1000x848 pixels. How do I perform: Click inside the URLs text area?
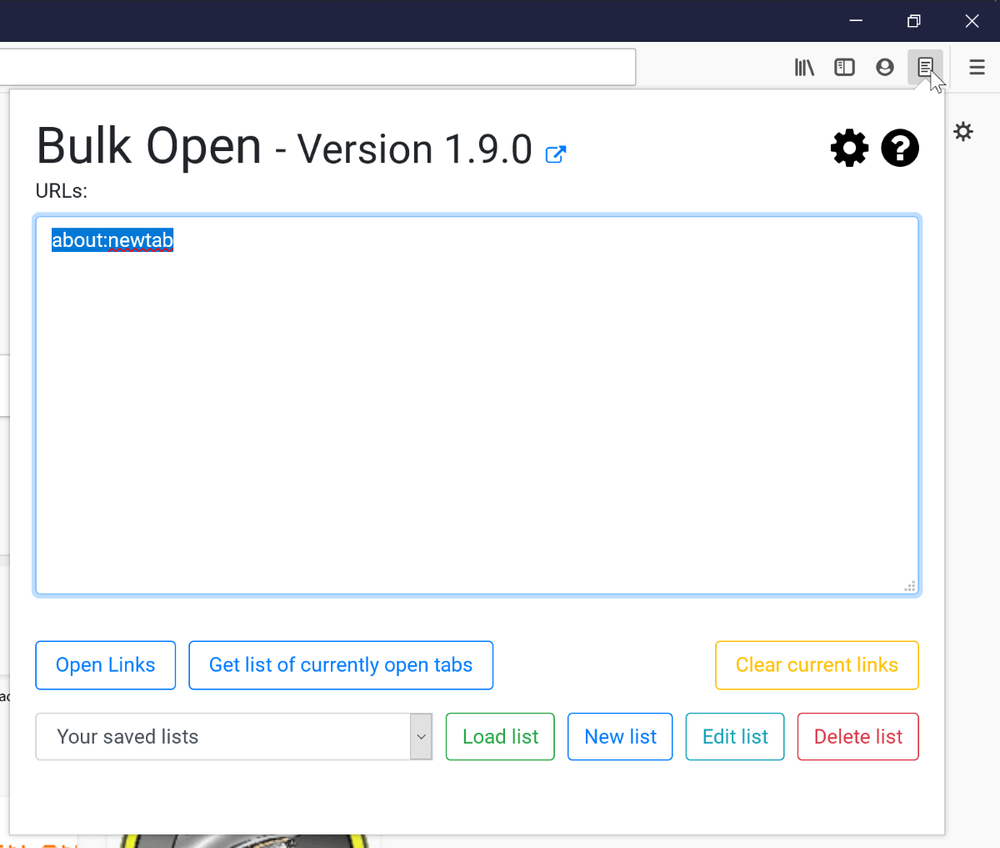click(477, 406)
